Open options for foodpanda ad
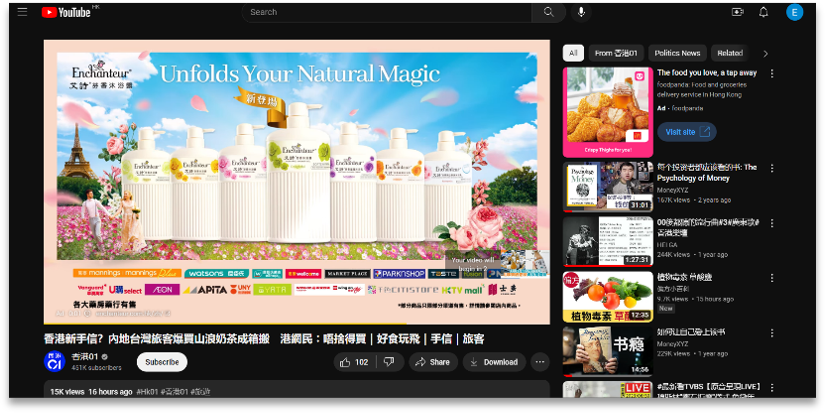Screen dimensions: 825x413 (771, 73)
